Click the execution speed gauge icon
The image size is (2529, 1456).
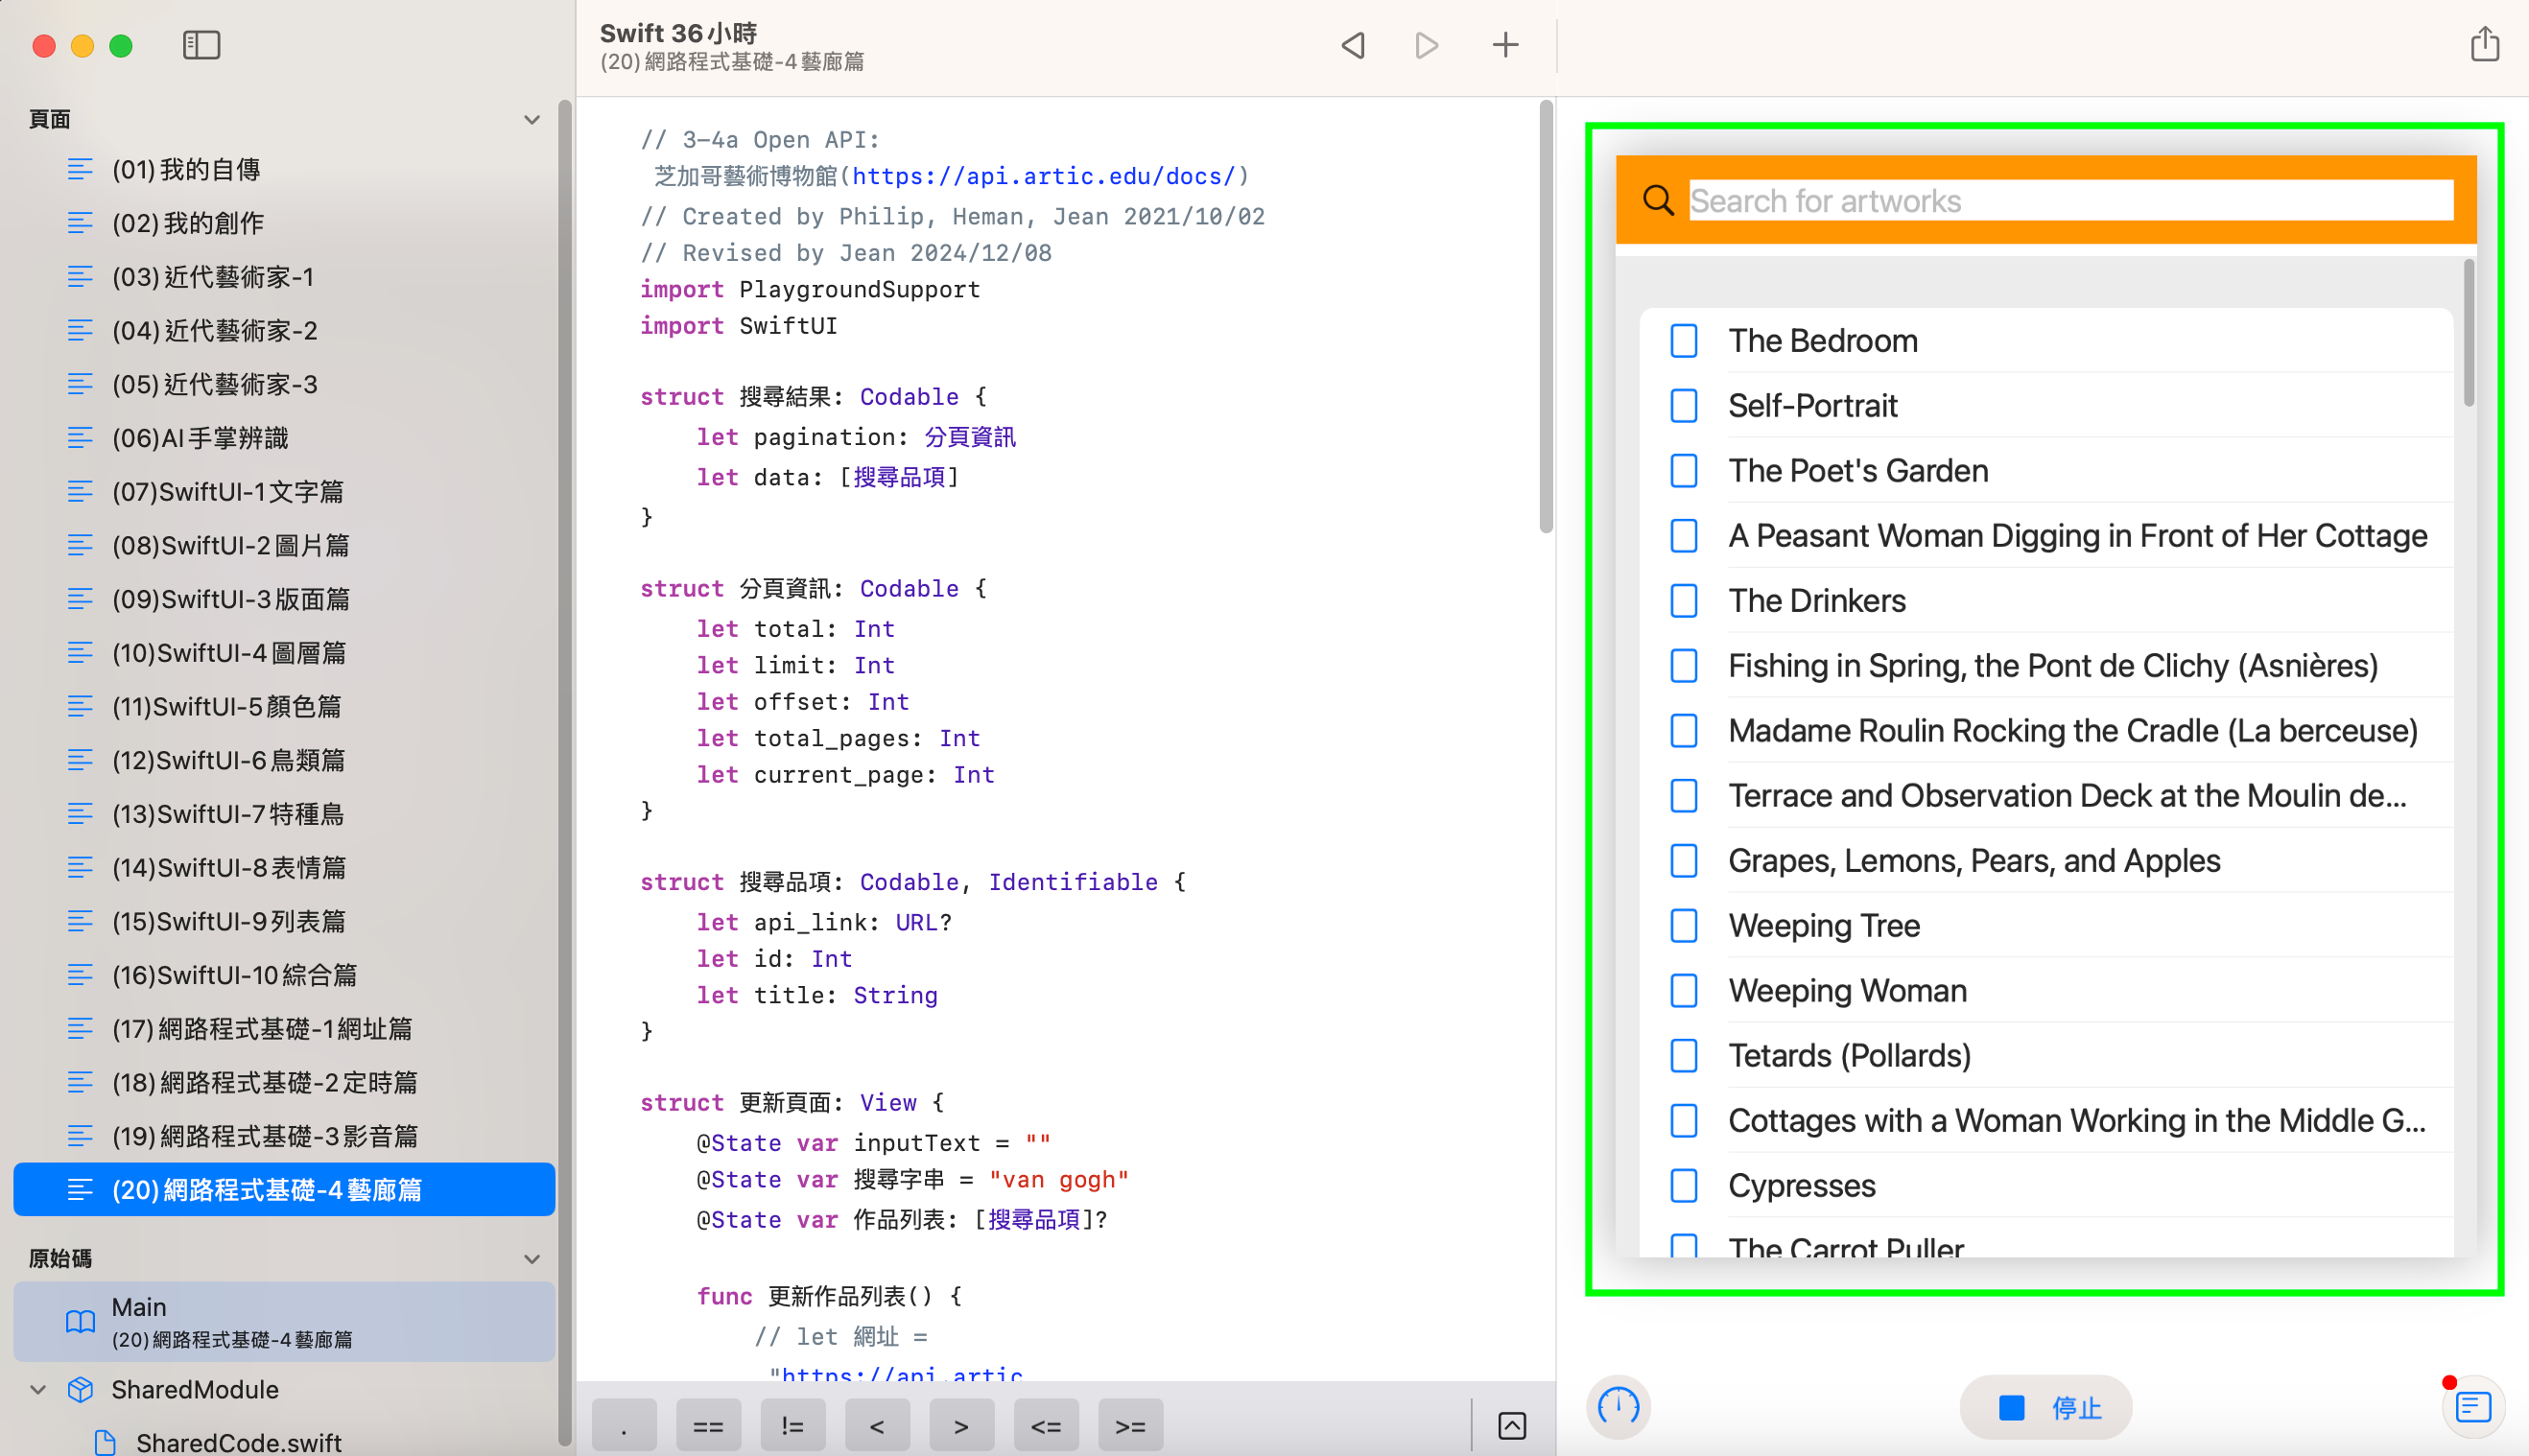pos(1618,1407)
